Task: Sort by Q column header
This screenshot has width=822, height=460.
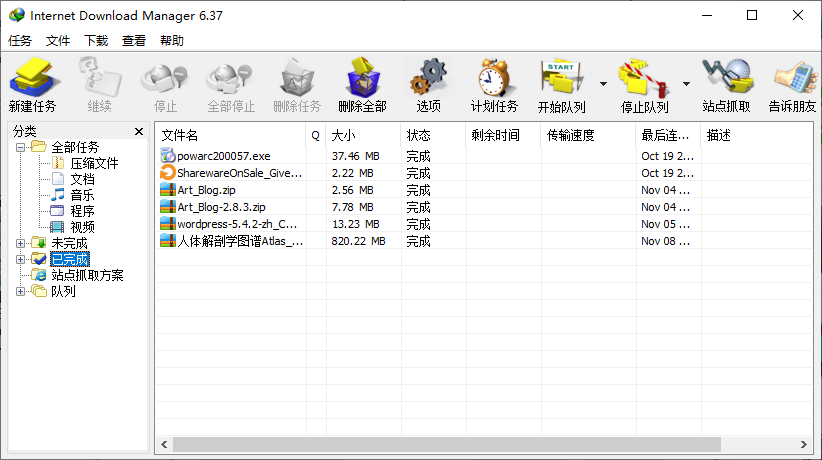Action: 316,135
